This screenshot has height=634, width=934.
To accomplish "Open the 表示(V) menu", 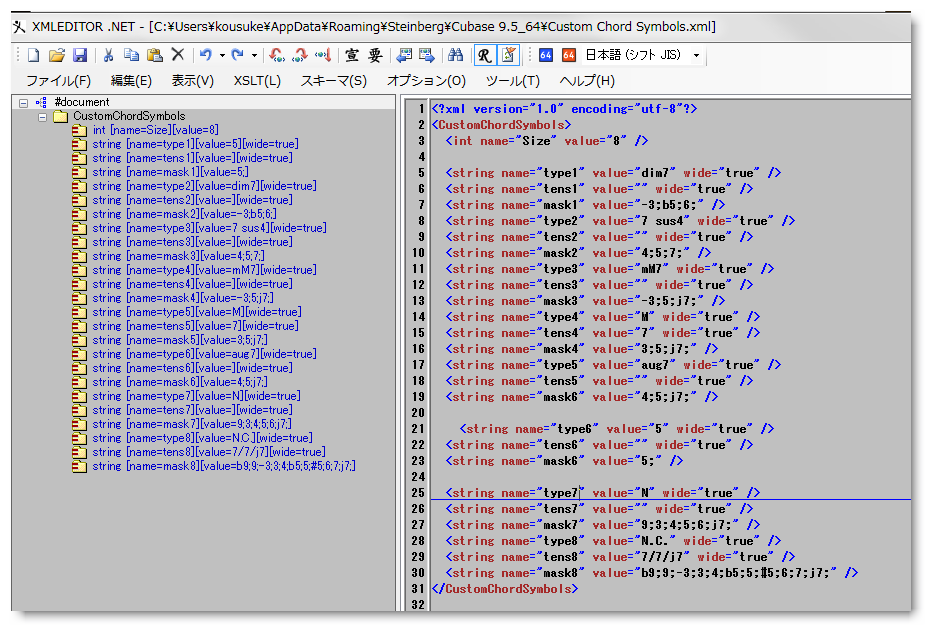I will tap(192, 80).
